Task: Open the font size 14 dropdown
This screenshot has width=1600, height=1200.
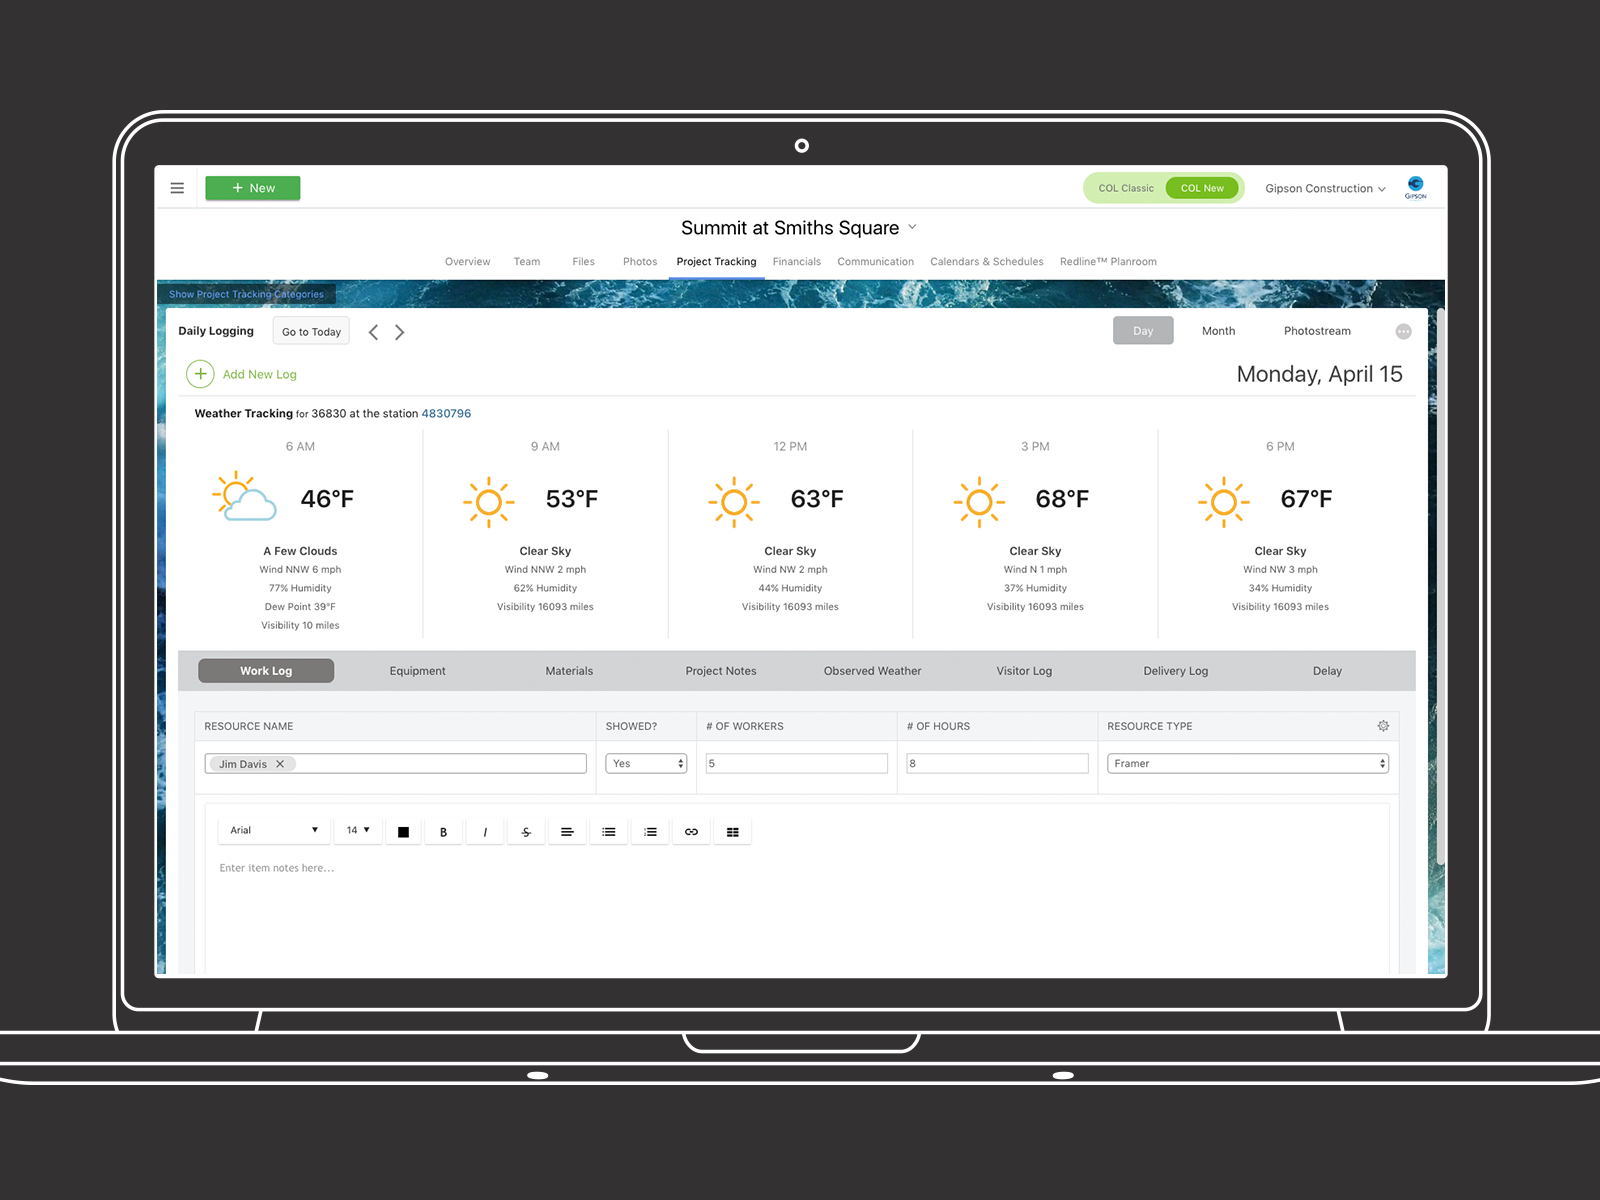Action: [358, 830]
